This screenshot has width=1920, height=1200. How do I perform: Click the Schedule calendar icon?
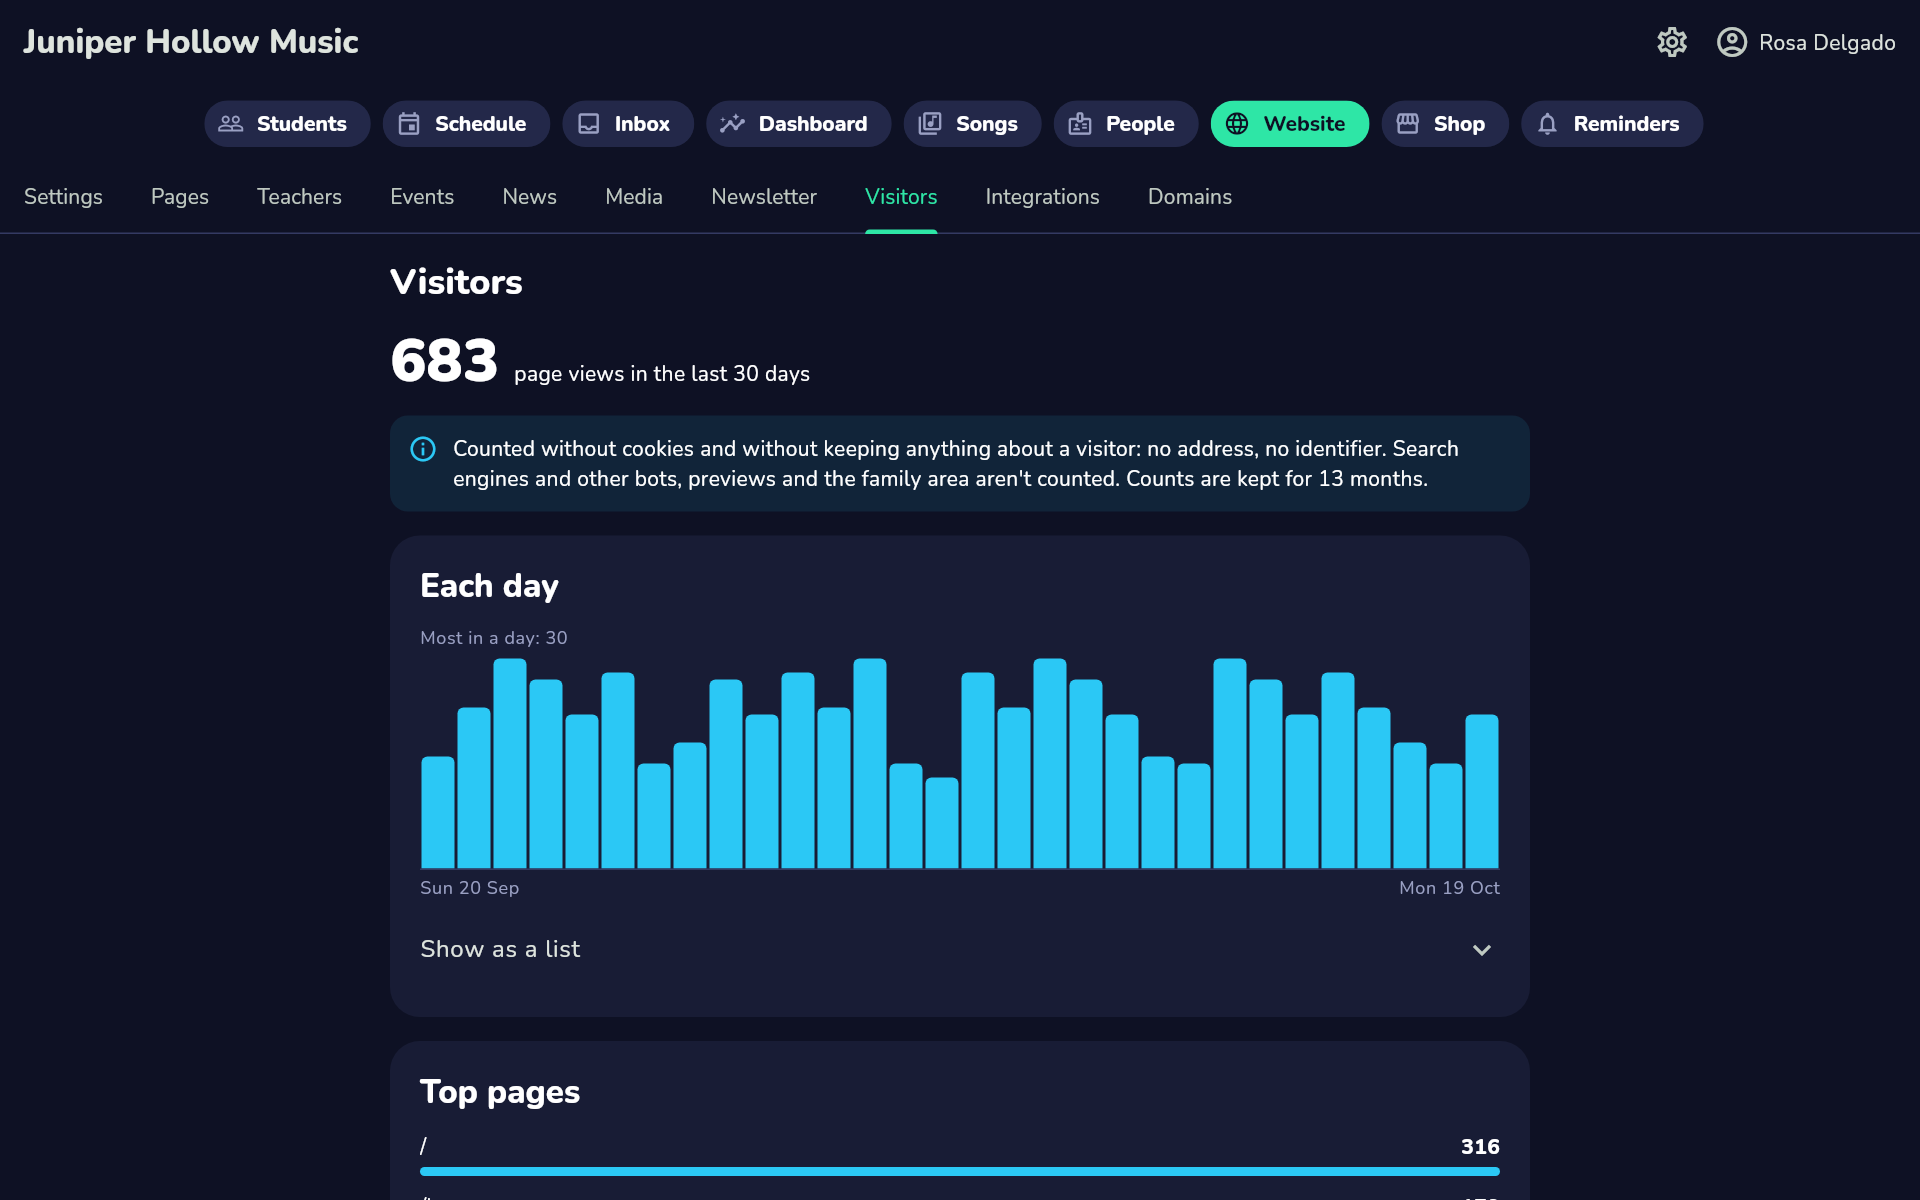point(409,124)
